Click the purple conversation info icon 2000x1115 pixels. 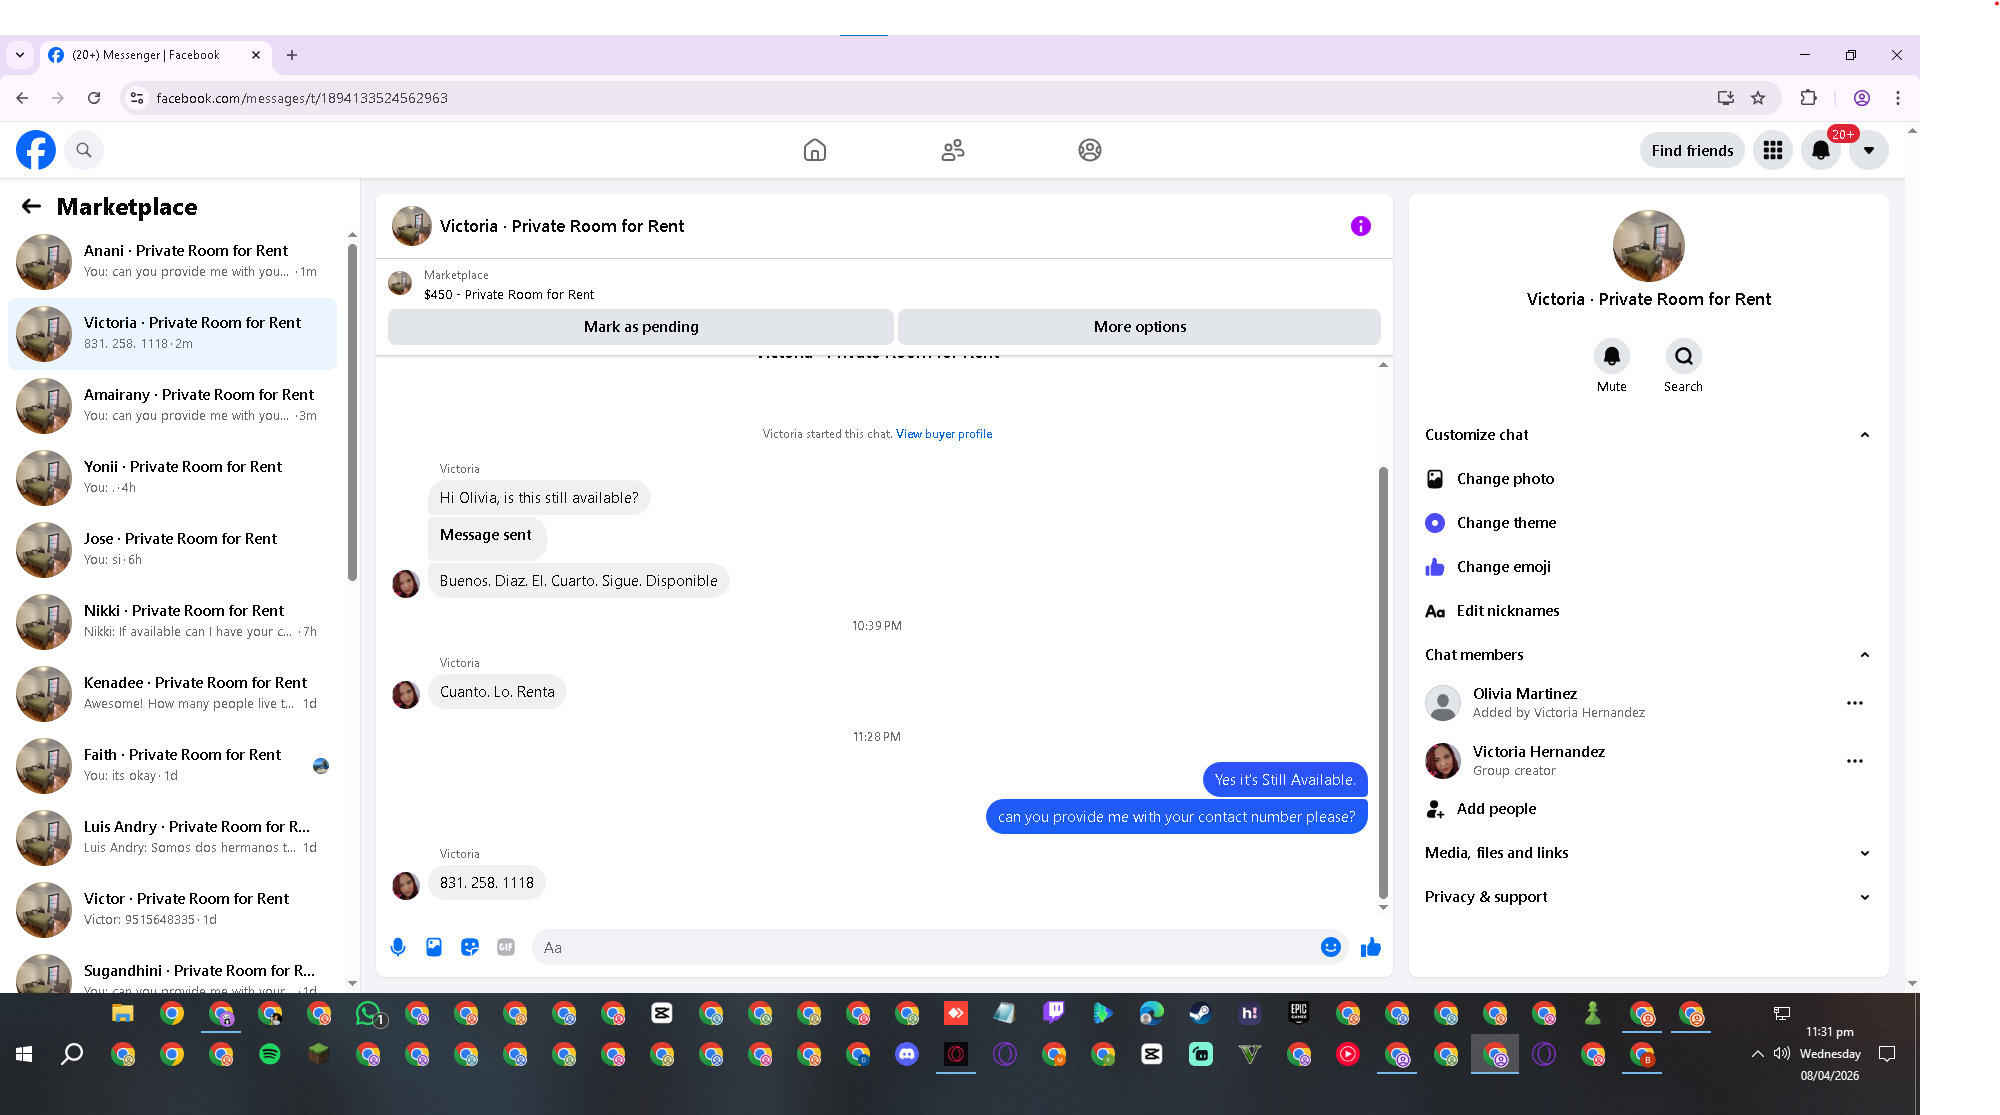(x=1360, y=226)
